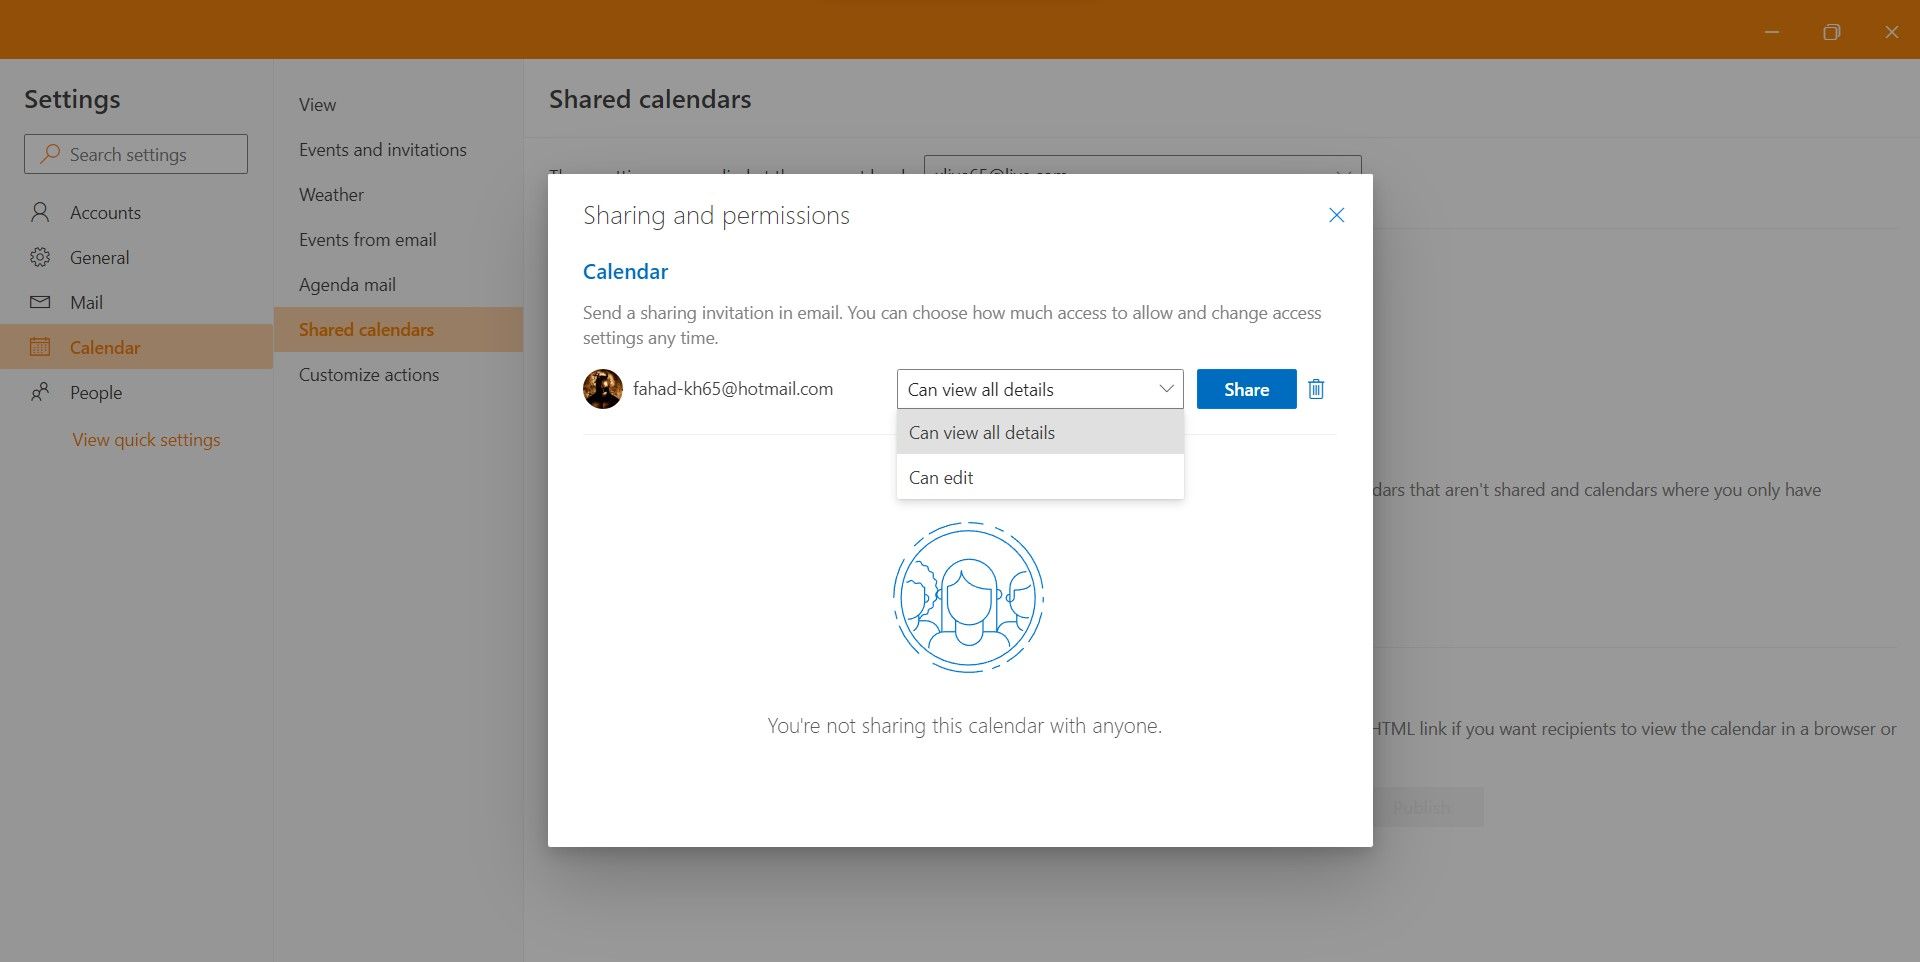Open Customize actions section
The image size is (1920, 962).
(368, 375)
